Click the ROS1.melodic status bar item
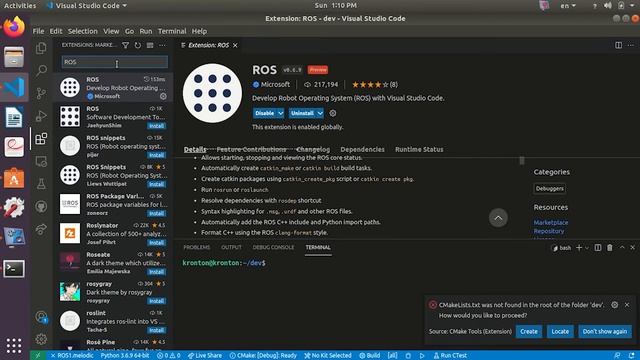The height and width of the screenshot is (360, 640). [72, 356]
